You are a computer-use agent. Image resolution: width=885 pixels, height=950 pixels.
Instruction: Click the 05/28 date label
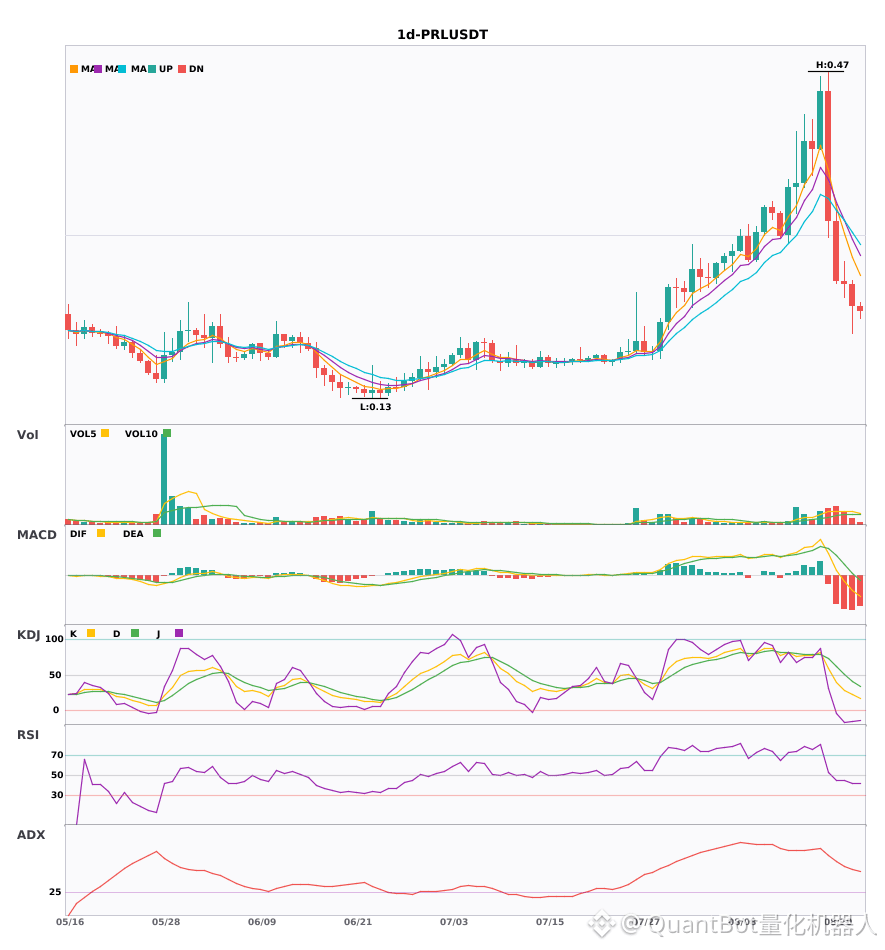(x=166, y=922)
